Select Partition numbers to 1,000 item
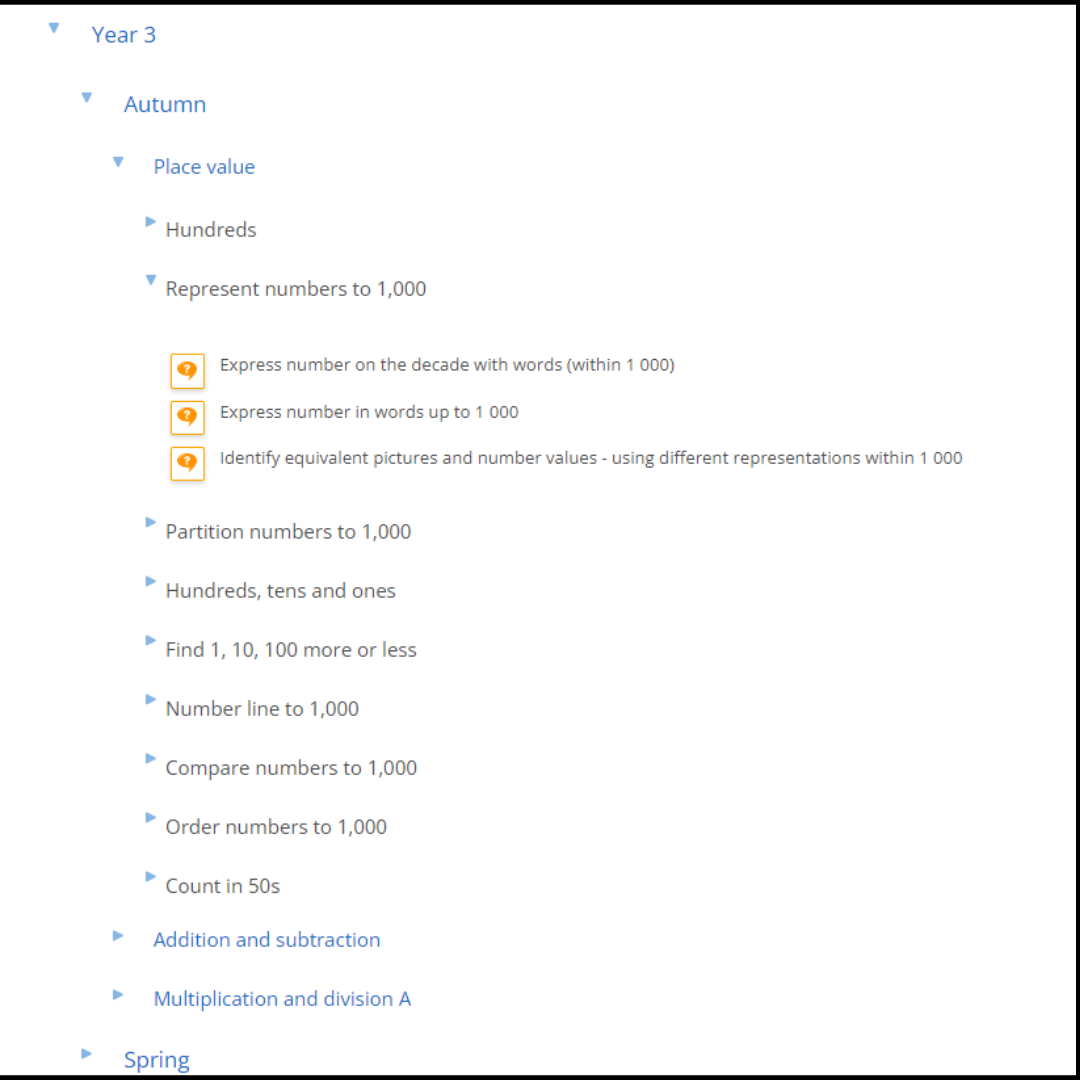The image size is (1080, 1080). pyautogui.click(x=288, y=532)
